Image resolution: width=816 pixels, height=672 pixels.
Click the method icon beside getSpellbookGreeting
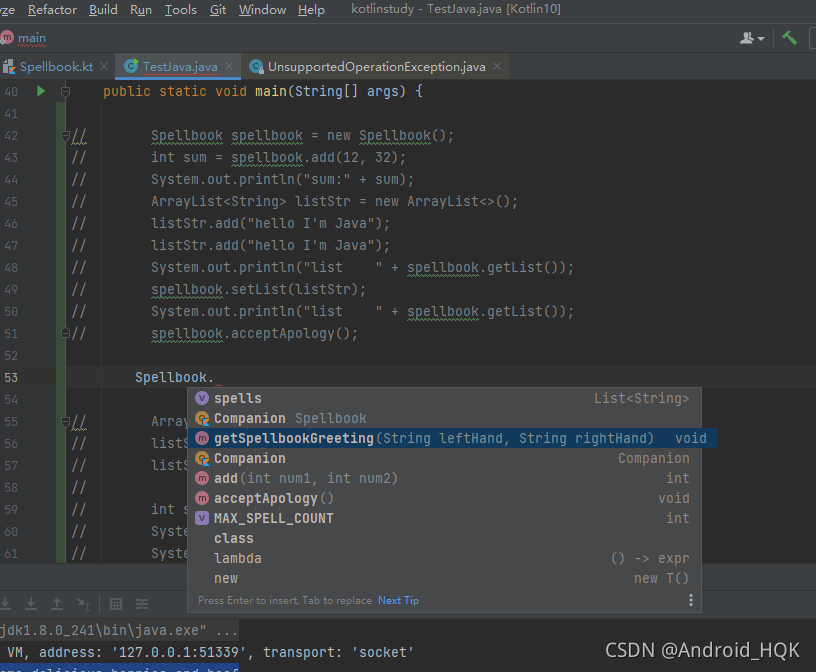[x=202, y=438]
